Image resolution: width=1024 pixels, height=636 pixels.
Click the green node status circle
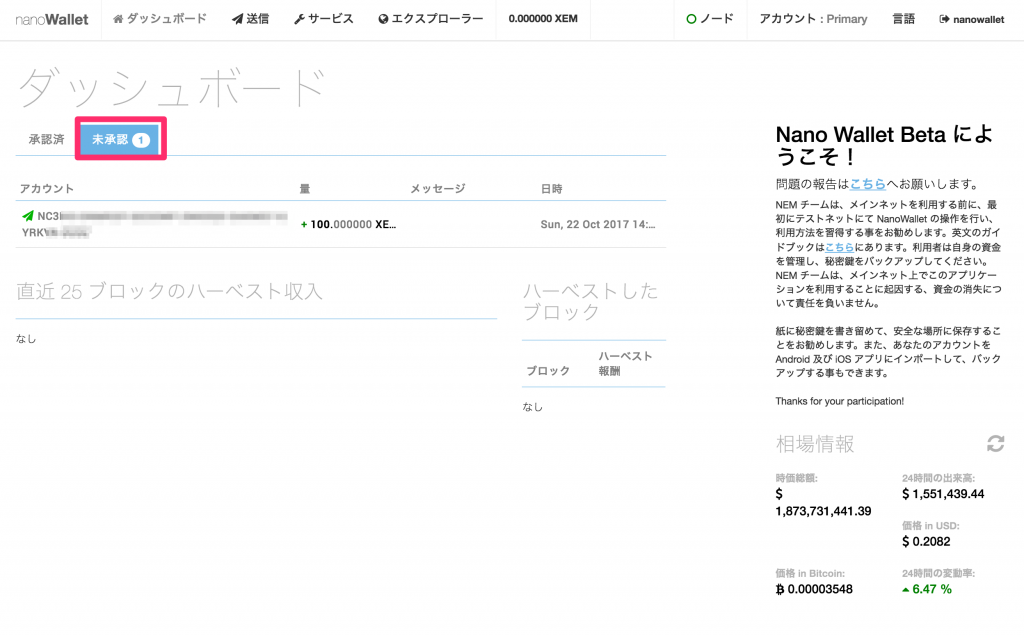[x=691, y=20]
